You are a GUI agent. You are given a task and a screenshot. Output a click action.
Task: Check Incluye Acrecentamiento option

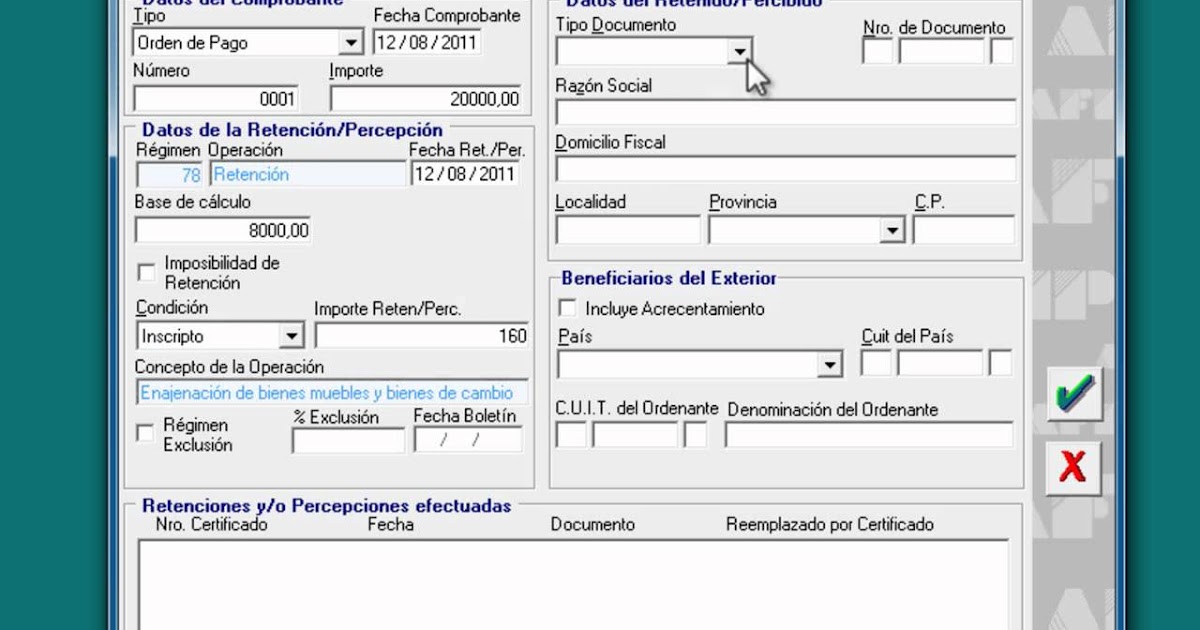pos(567,308)
